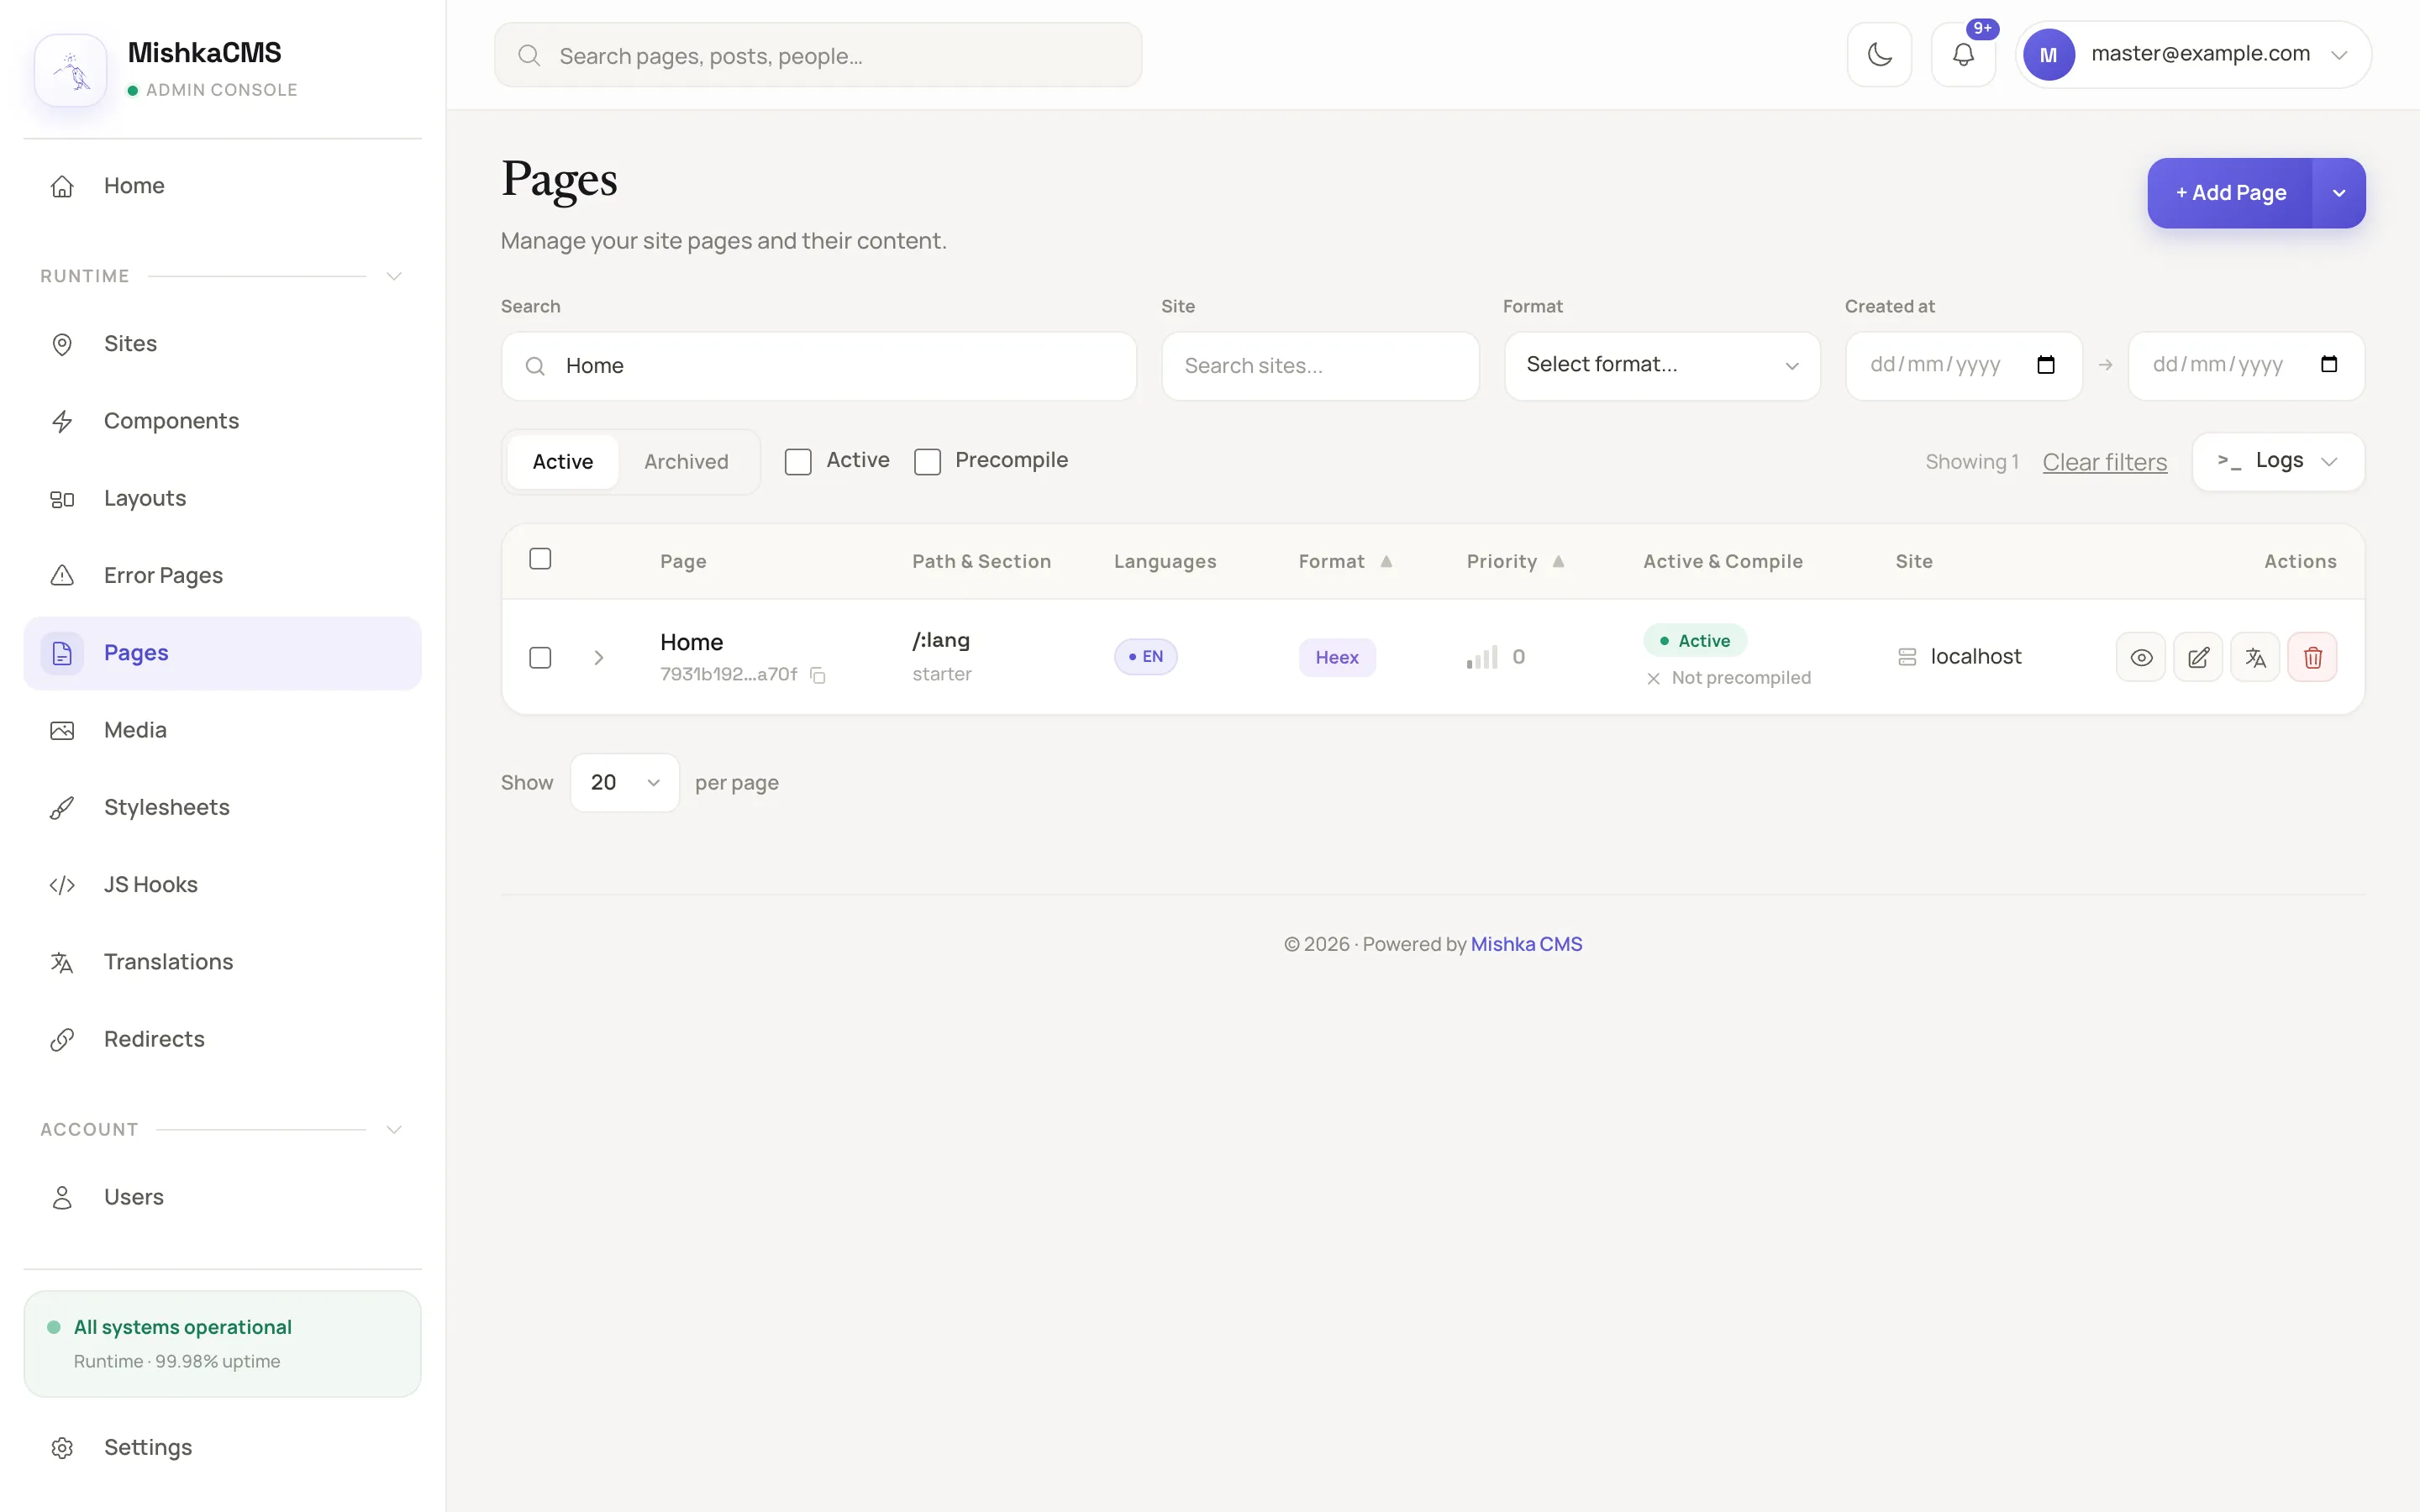
Task: Open the Select format dropdown
Action: click(x=1662, y=365)
